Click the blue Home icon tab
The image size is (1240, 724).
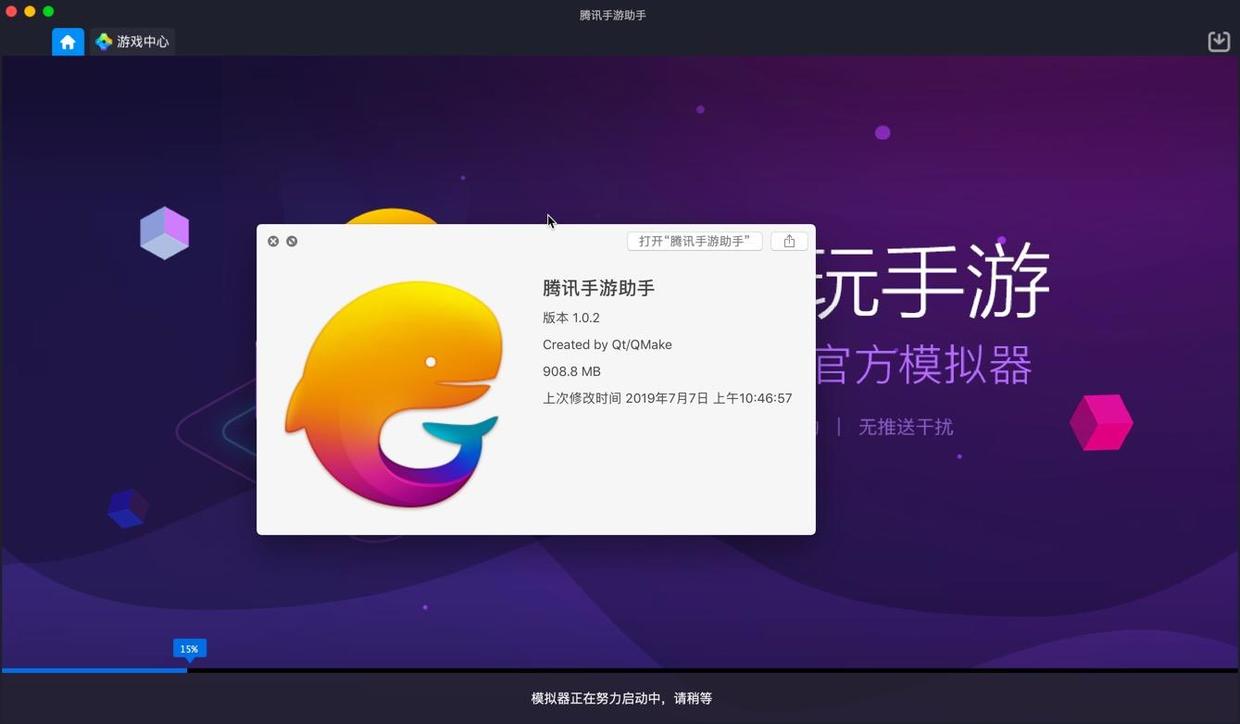[x=68, y=42]
